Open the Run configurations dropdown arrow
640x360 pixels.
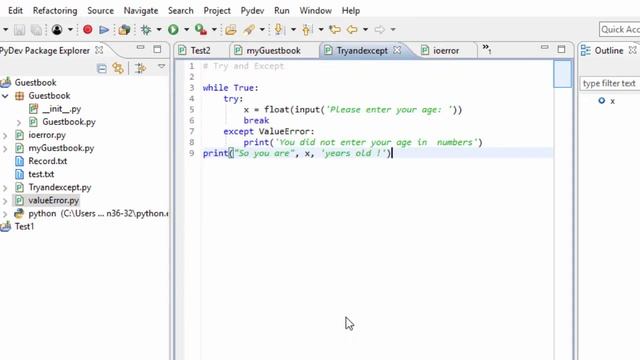(187, 30)
